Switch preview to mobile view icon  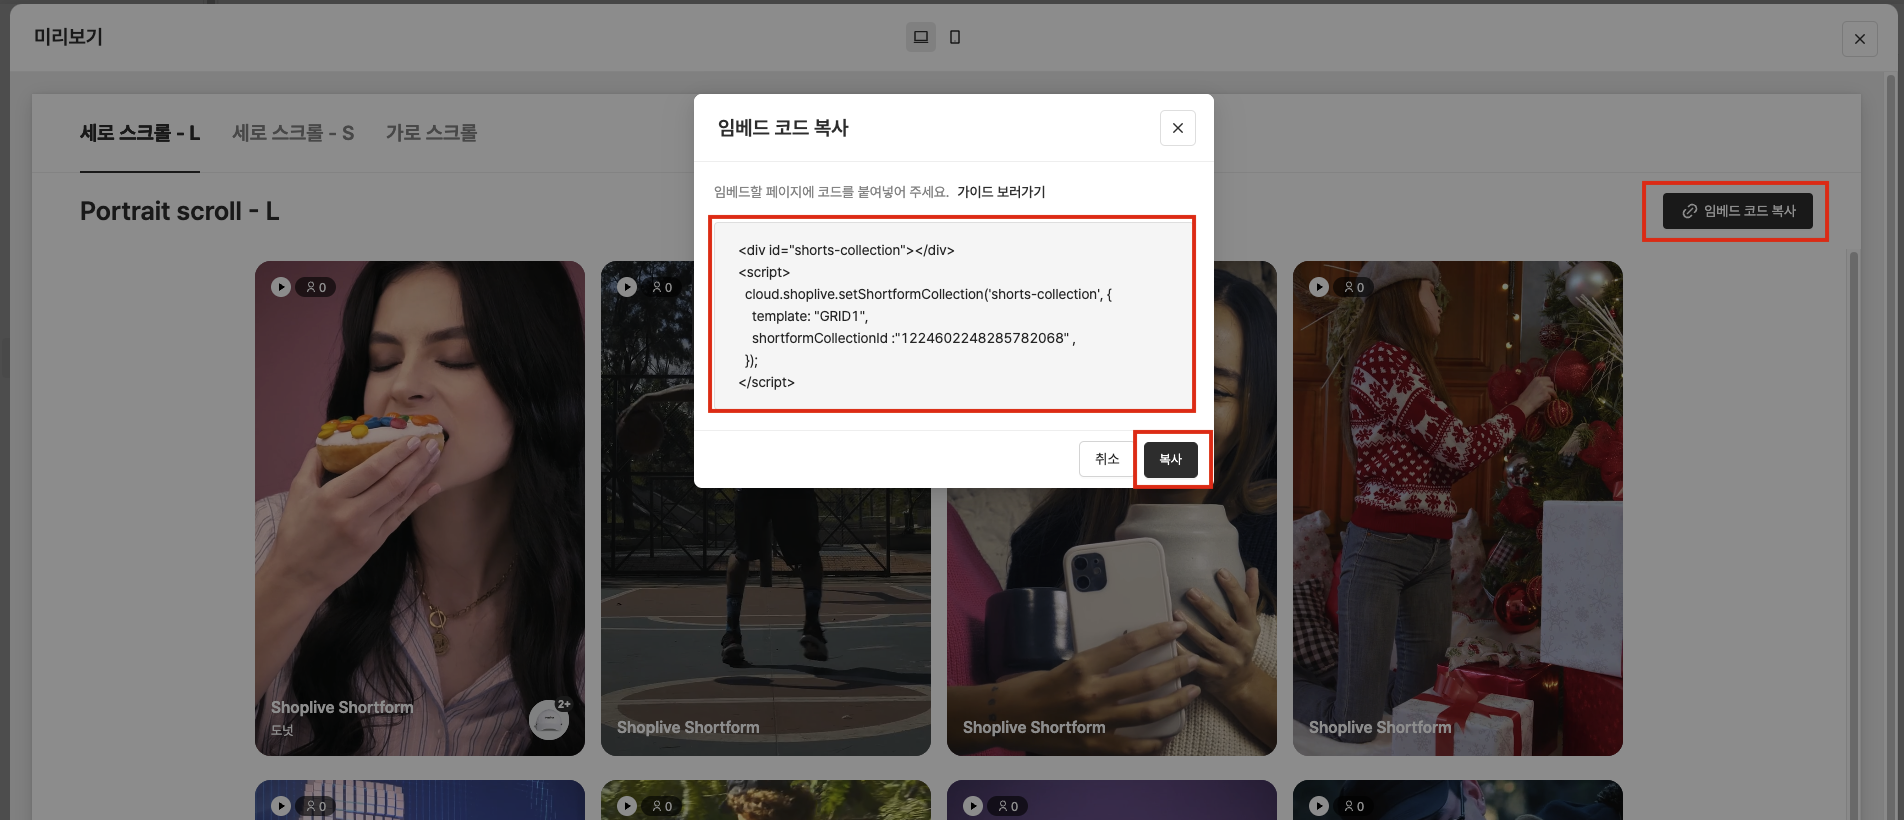click(955, 37)
